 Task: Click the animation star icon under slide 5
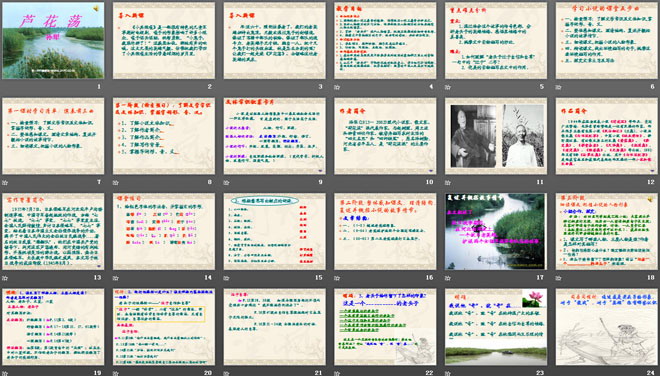(x=448, y=87)
